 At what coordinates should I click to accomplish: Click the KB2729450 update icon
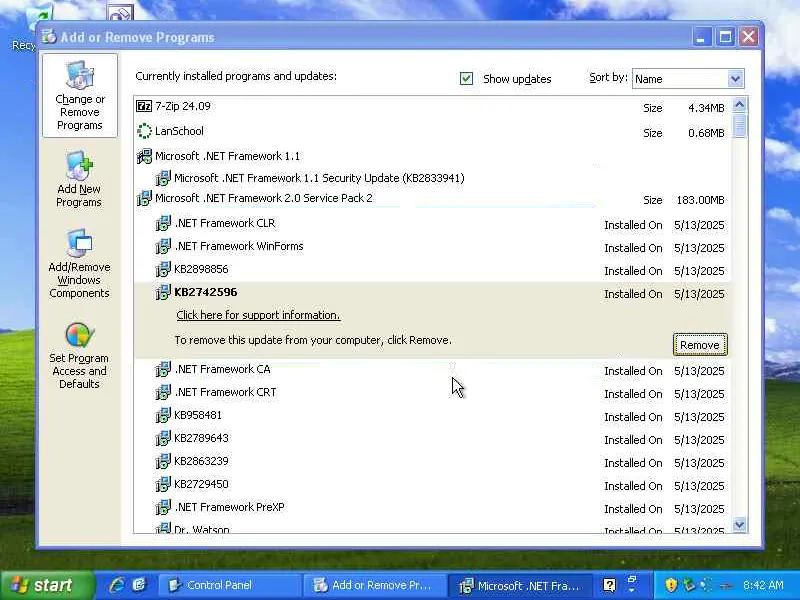pyautogui.click(x=163, y=484)
